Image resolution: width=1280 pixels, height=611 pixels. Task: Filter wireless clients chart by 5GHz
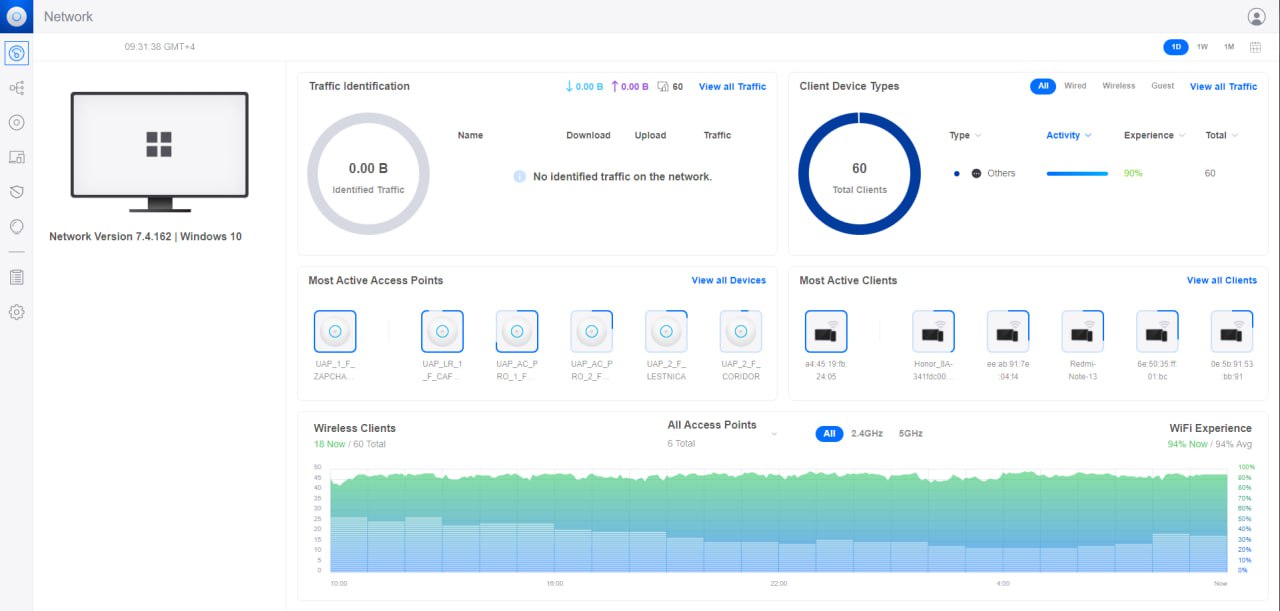click(910, 433)
